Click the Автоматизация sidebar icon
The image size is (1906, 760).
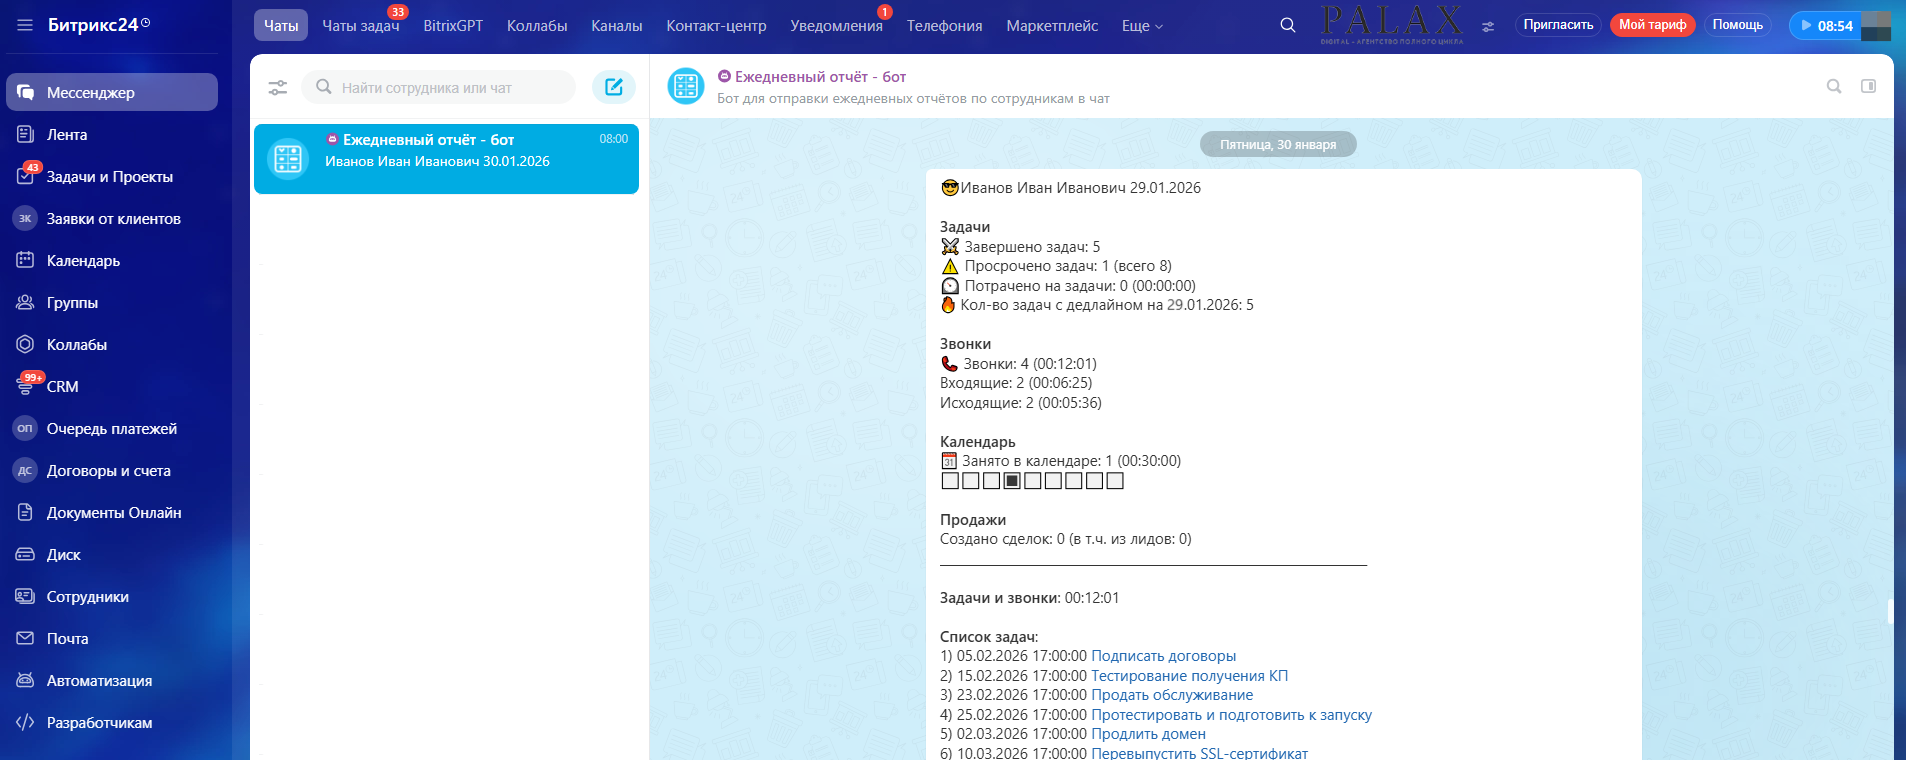pos(26,680)
